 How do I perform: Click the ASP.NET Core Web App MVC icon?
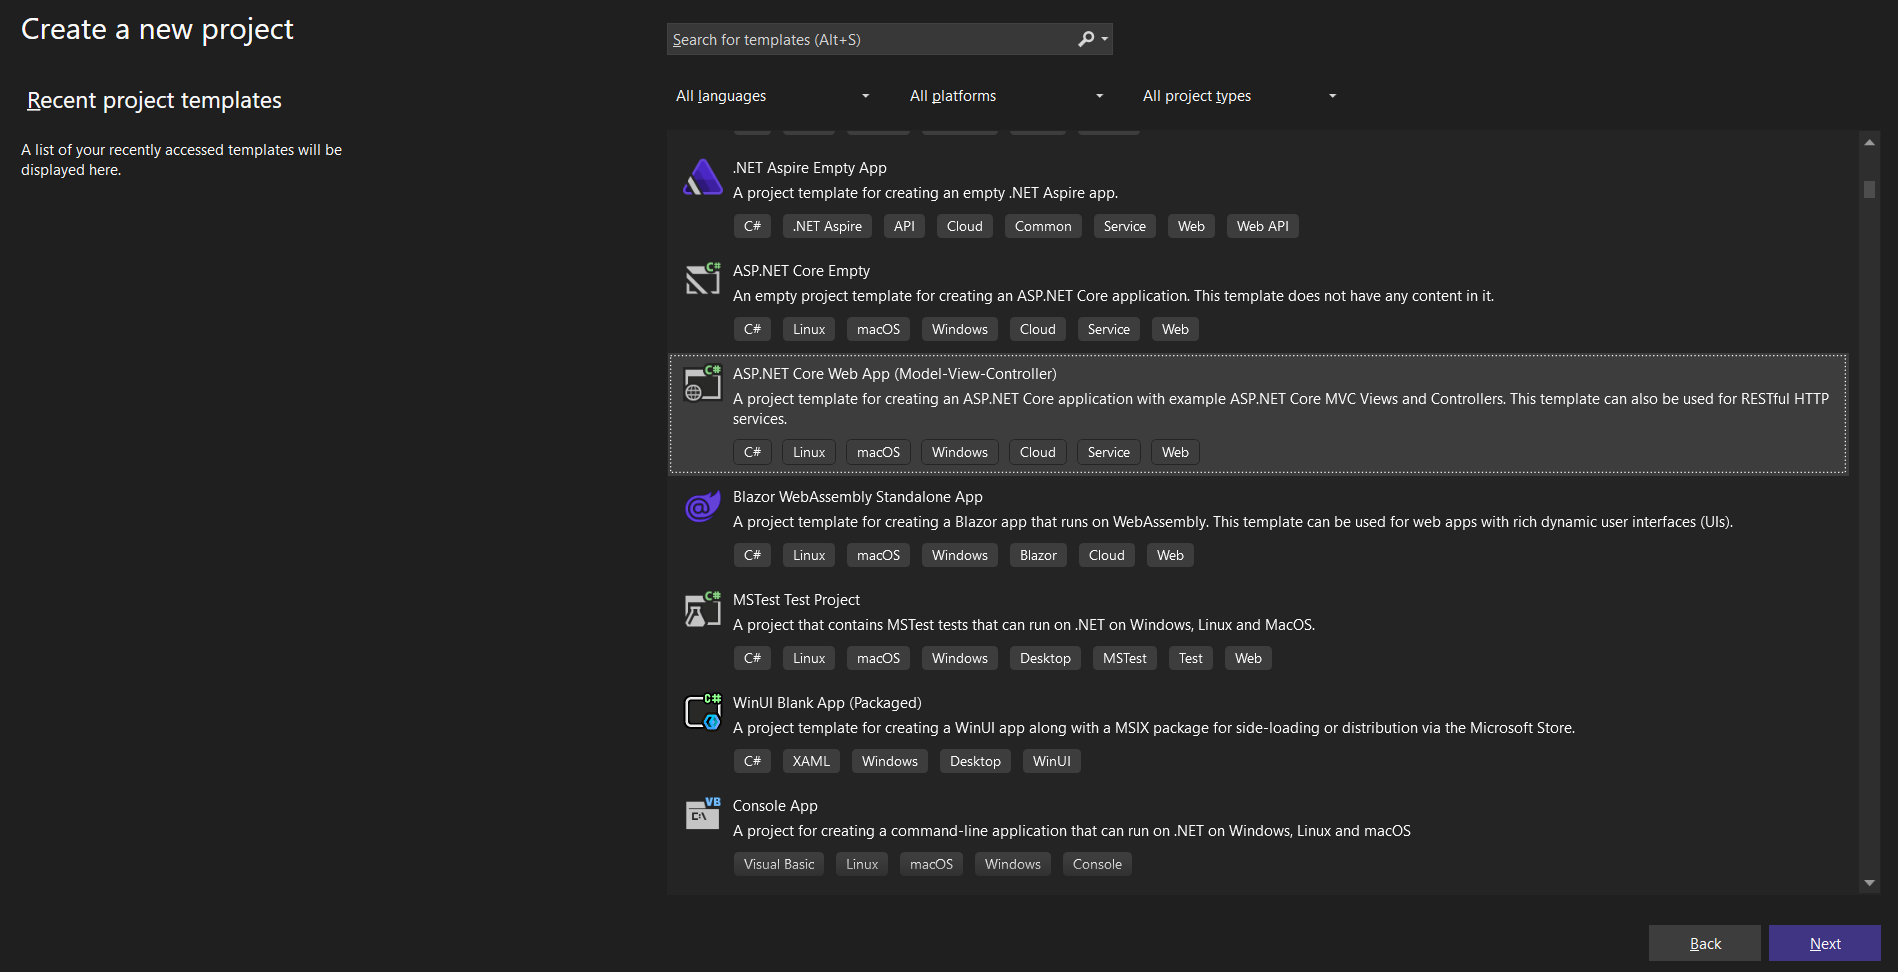[703, 383]
